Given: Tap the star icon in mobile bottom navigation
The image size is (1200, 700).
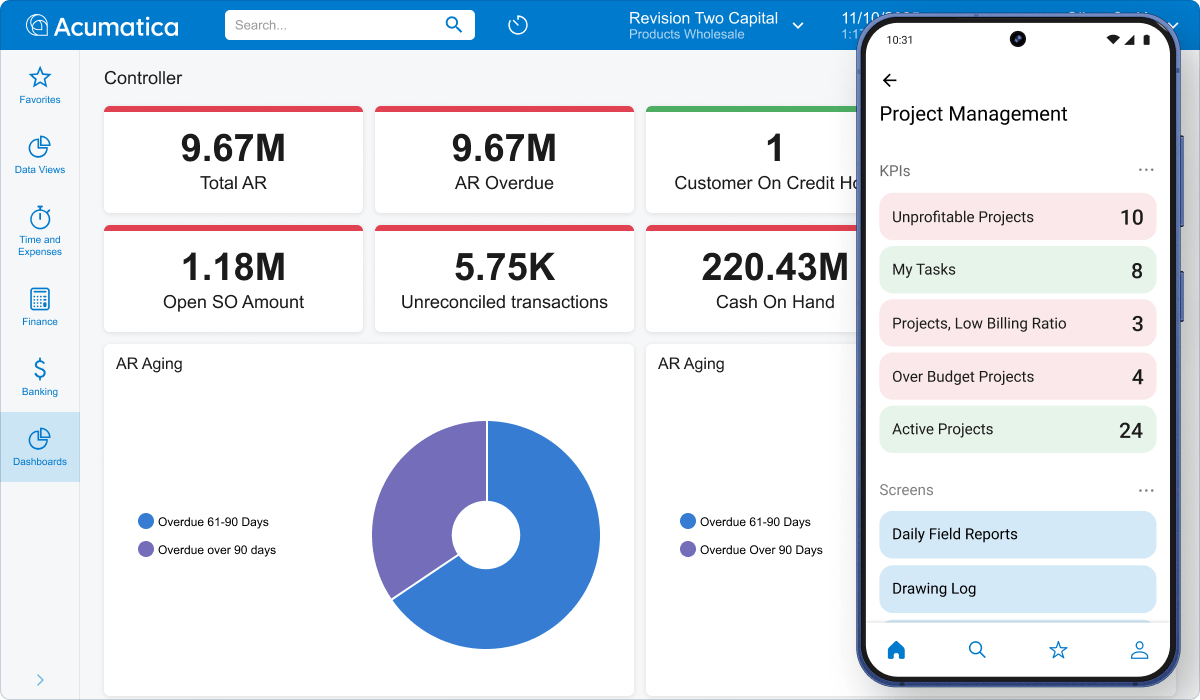Looking at the screenshot, I should 1058,649.
